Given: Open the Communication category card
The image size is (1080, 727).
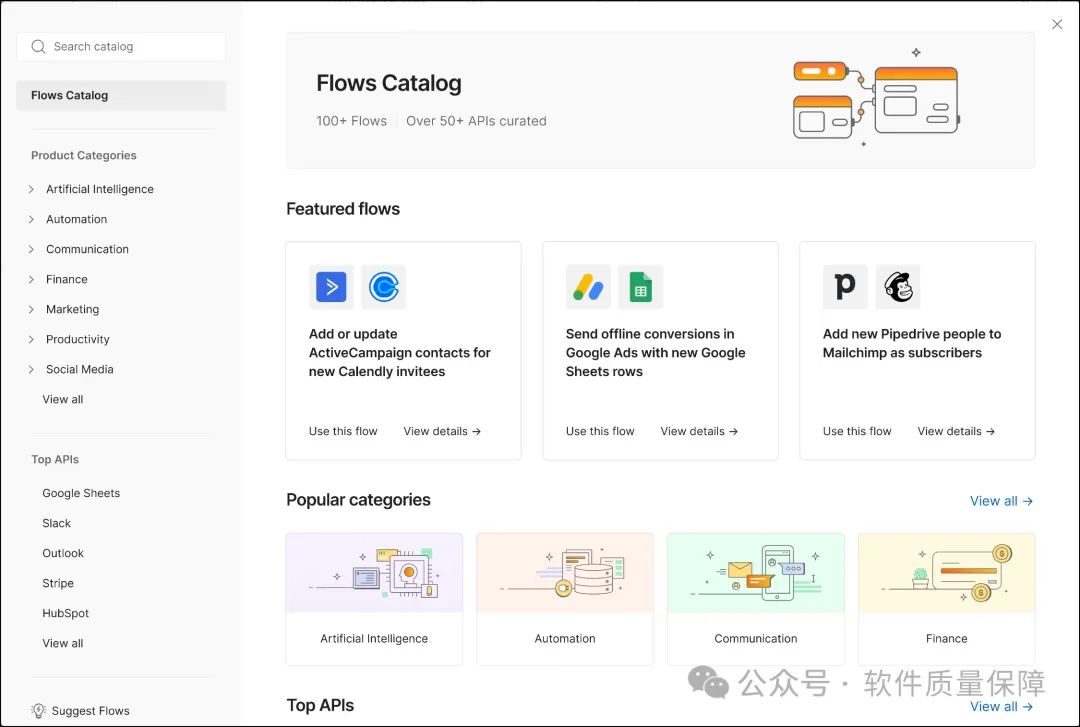Looking at the screenshot, I should point(756,599).
